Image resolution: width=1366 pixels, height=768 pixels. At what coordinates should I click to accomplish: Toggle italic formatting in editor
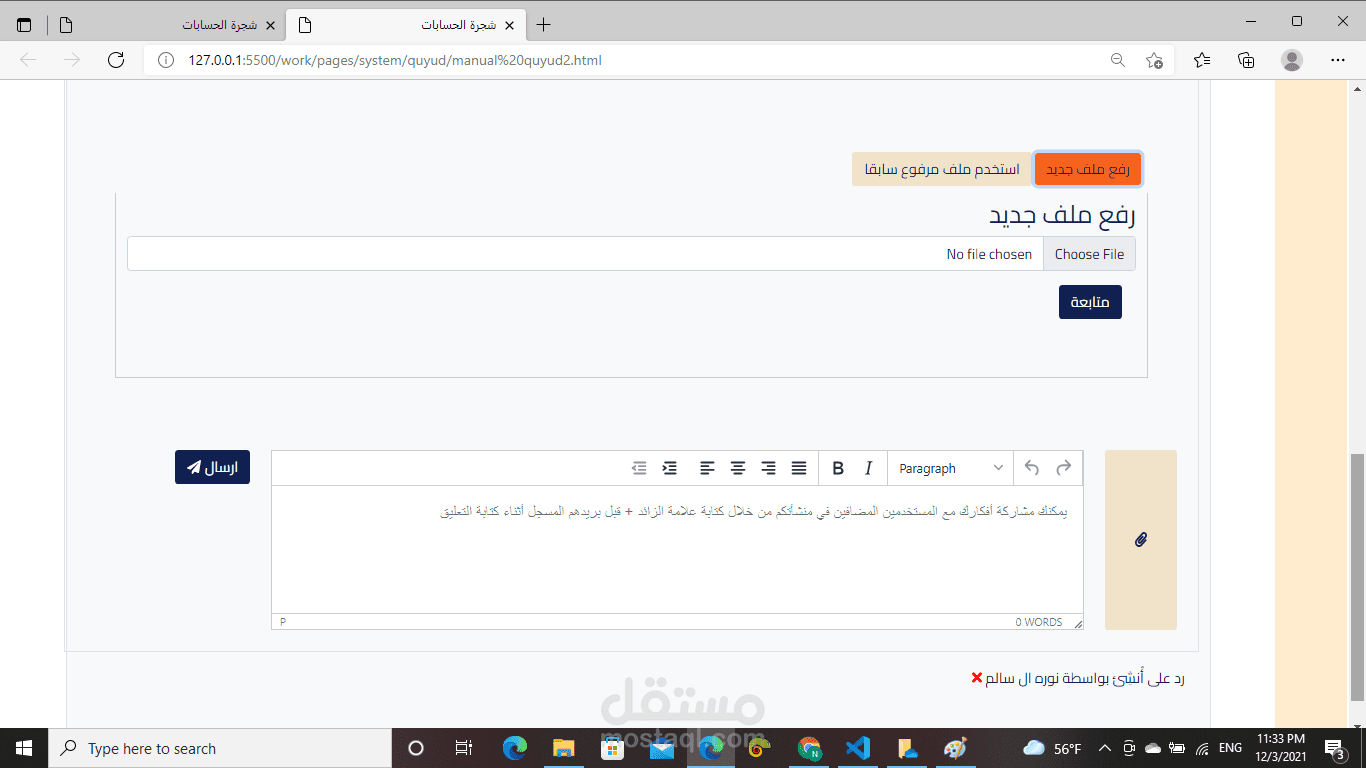869,468
